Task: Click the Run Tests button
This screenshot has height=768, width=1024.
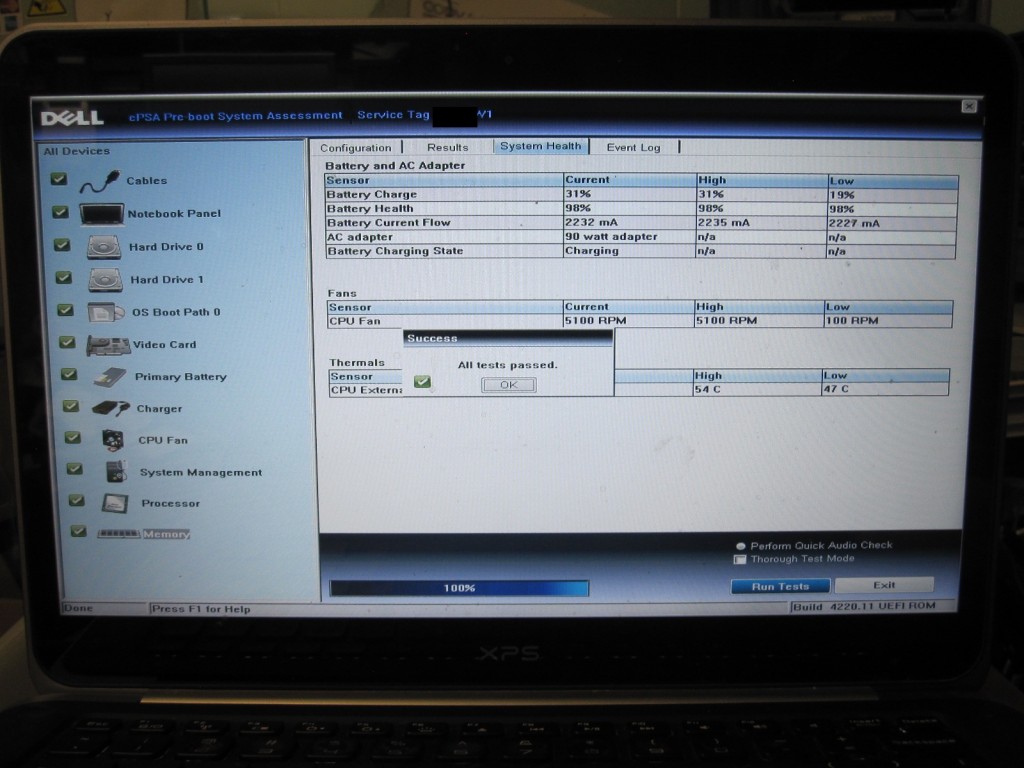Action: click(x=780, y=586)
